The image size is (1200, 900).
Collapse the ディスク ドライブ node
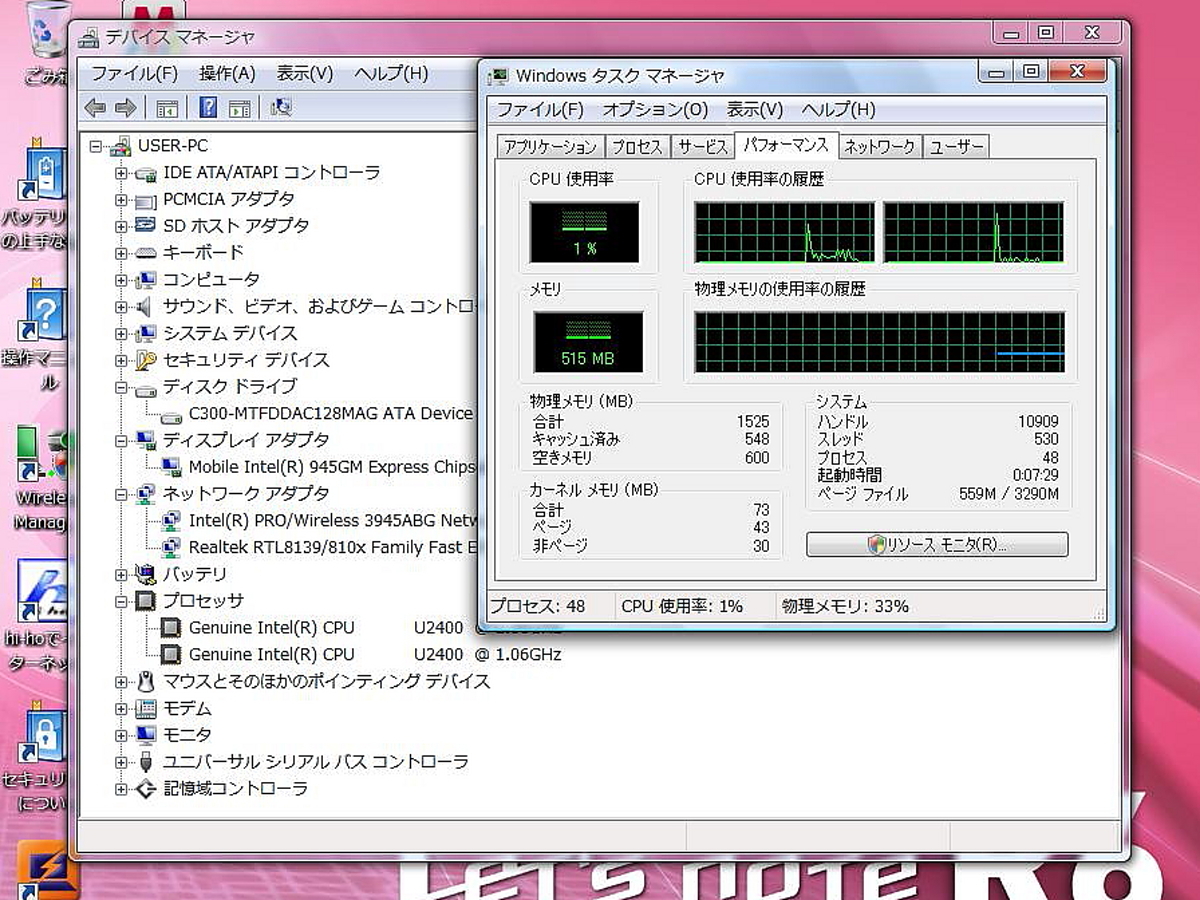122,387
